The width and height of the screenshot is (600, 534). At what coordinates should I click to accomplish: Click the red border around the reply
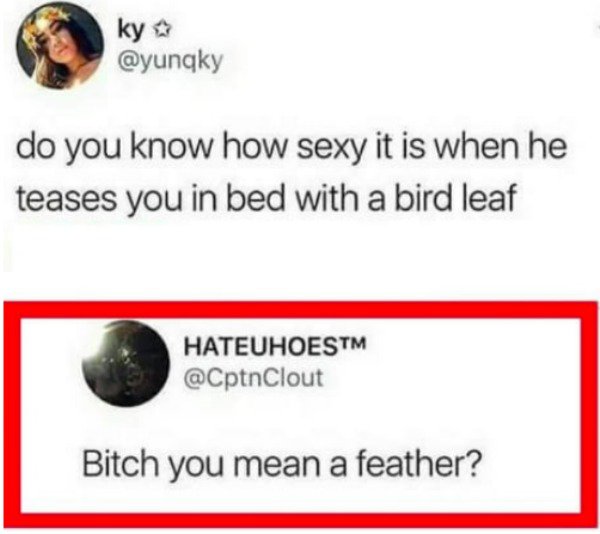(x=300, y=311)
